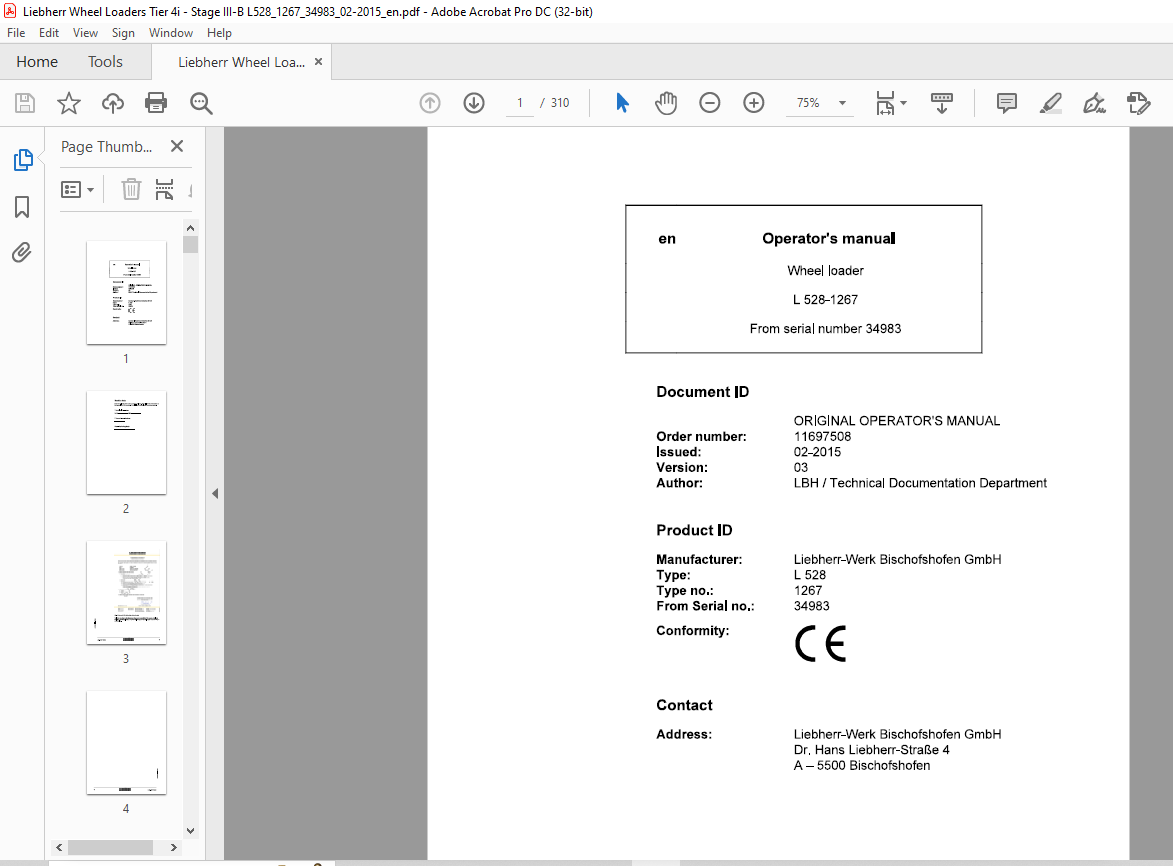Viewport: 1173px width, 866px height.
Task: Print the document
Action: 156,103
